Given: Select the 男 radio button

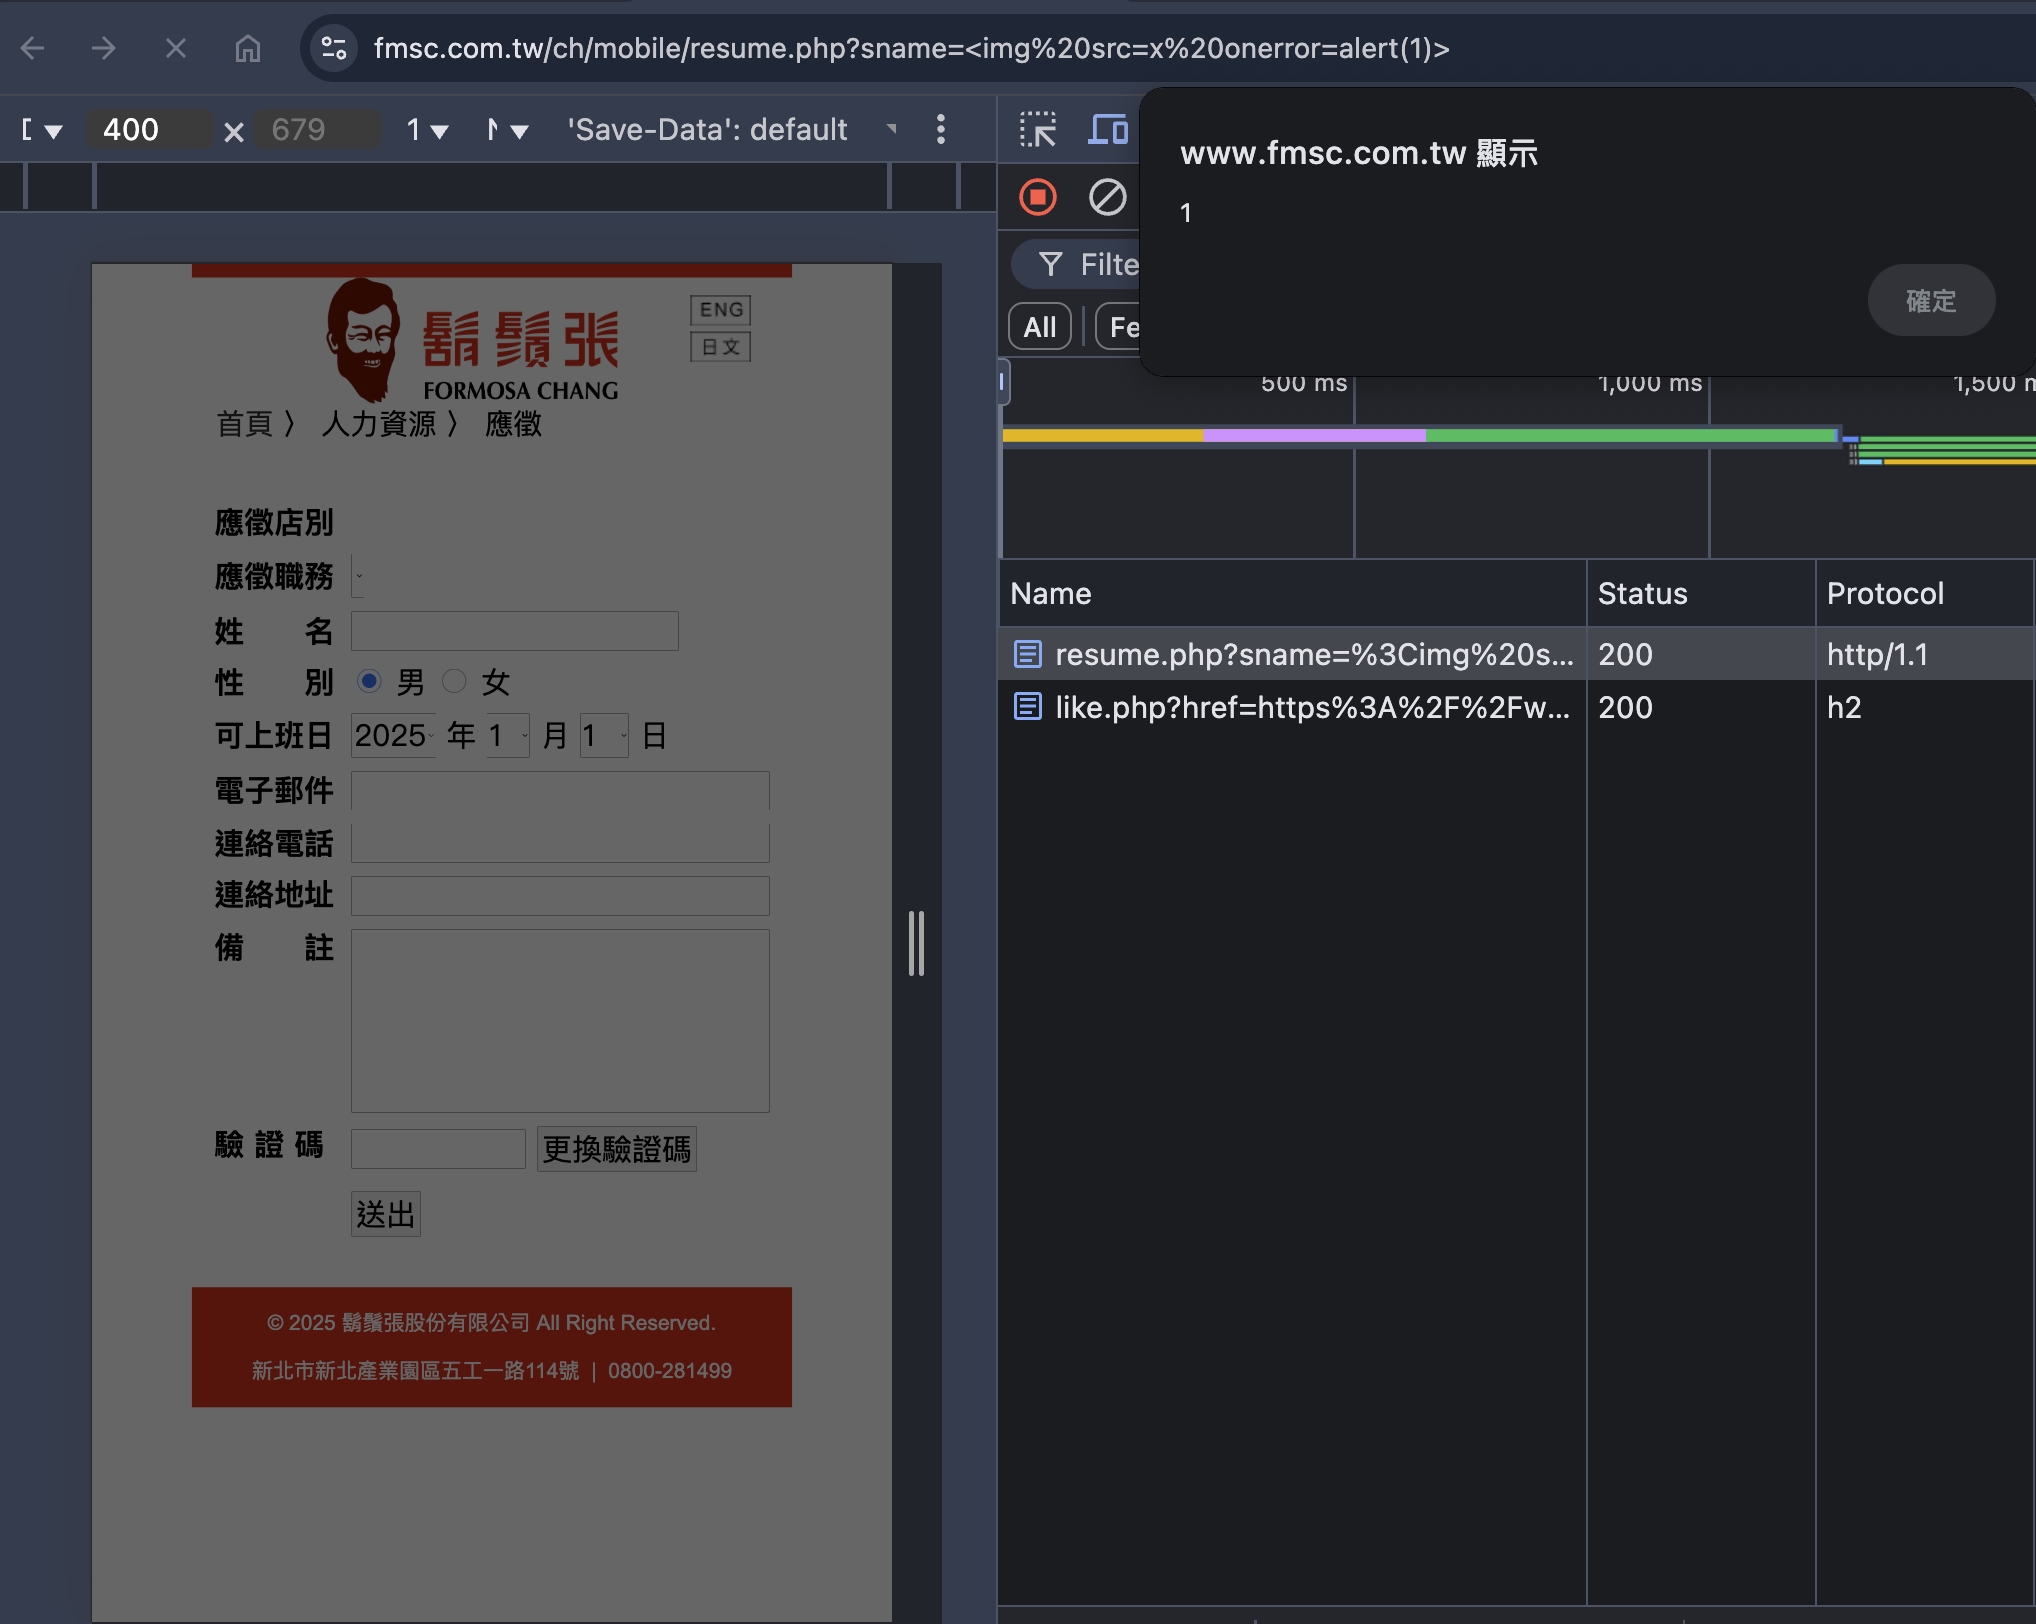Looking at the screenshot, I should coord(369,681).
